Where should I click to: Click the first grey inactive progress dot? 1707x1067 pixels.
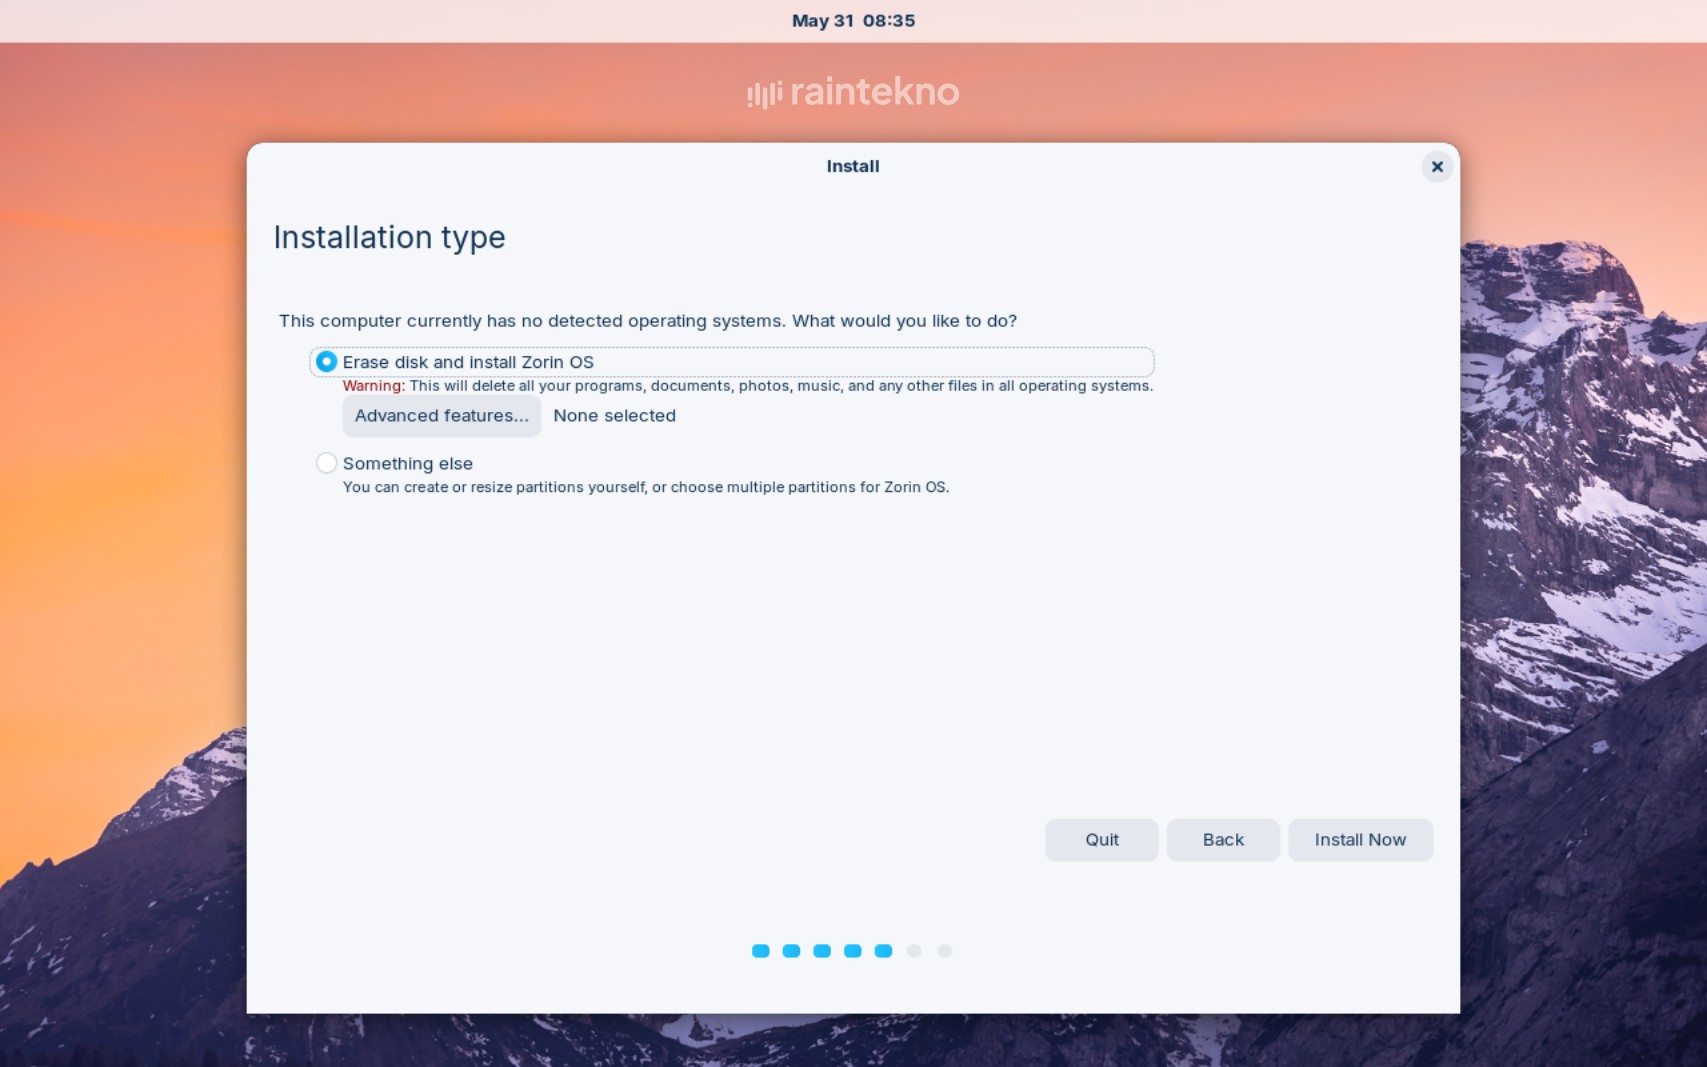914,951
